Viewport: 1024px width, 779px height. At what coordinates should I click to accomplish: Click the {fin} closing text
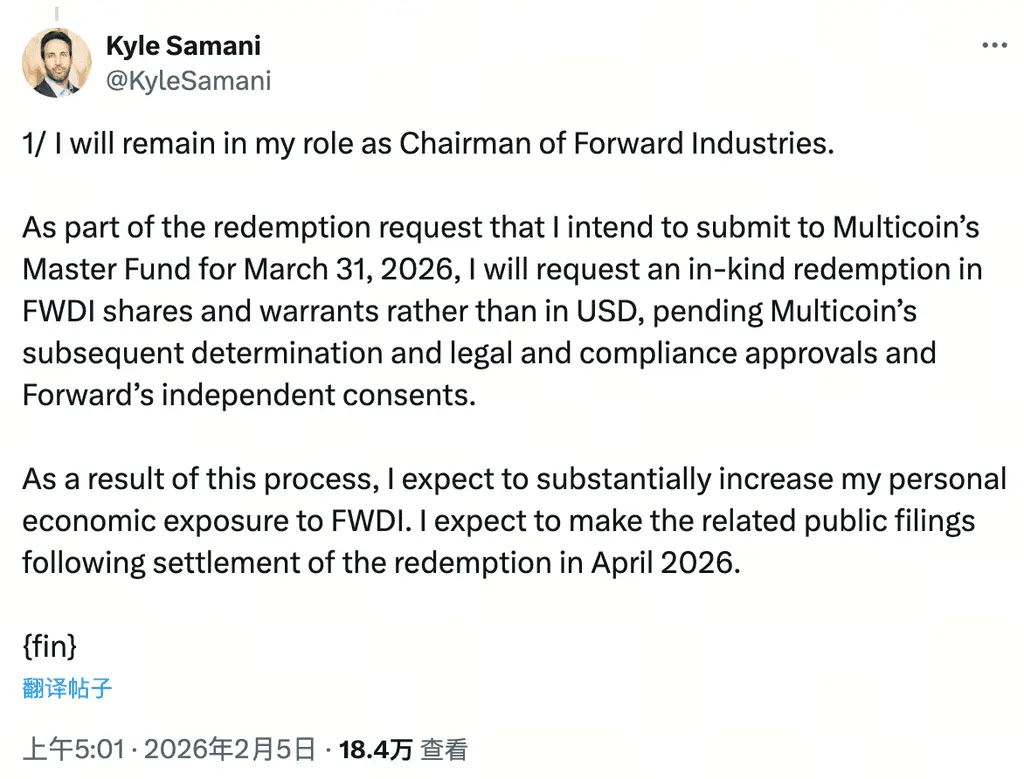(50, 647)
